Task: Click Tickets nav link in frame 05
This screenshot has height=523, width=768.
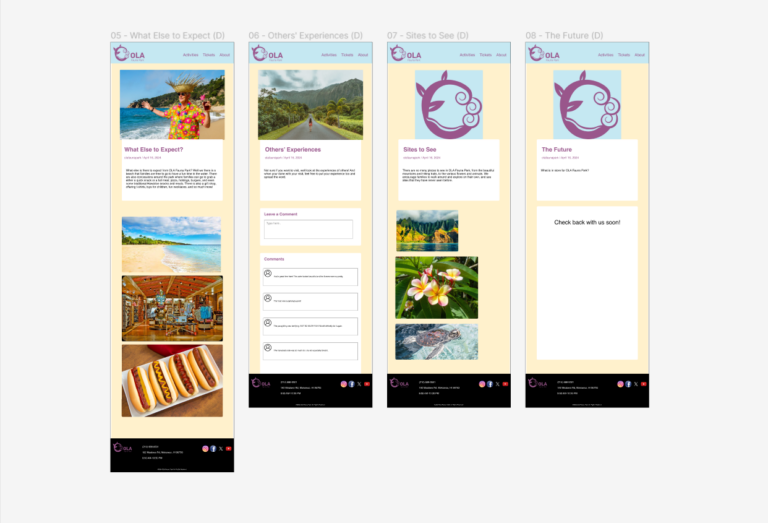Action: (209, 55)
